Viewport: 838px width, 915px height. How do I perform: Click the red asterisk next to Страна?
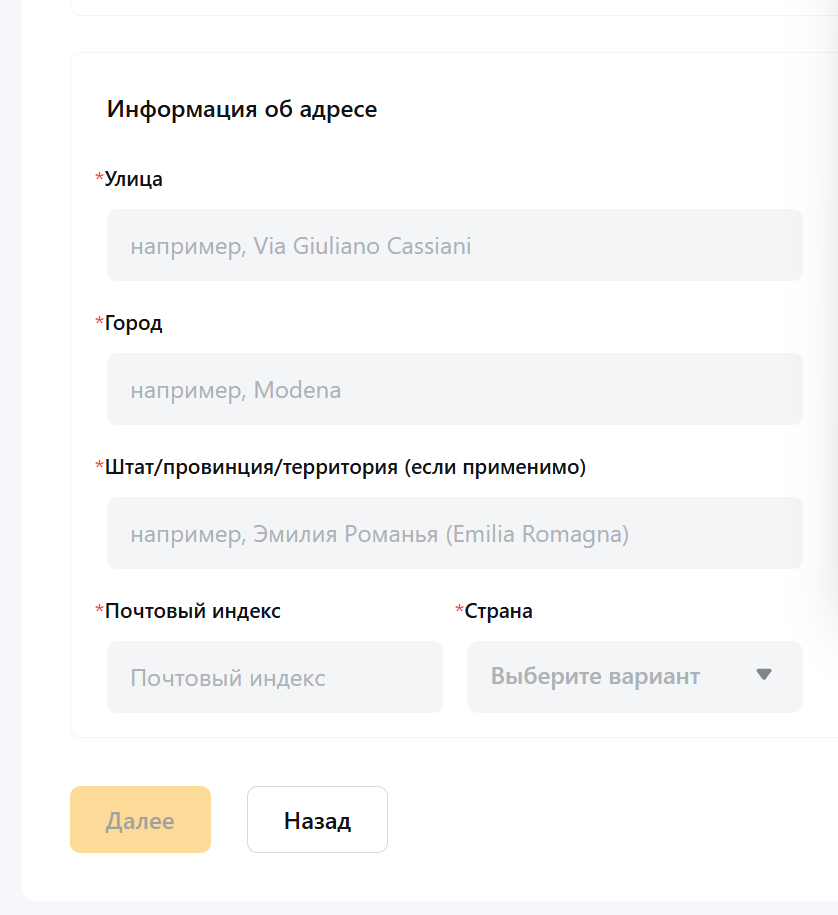tap(459, 610)
